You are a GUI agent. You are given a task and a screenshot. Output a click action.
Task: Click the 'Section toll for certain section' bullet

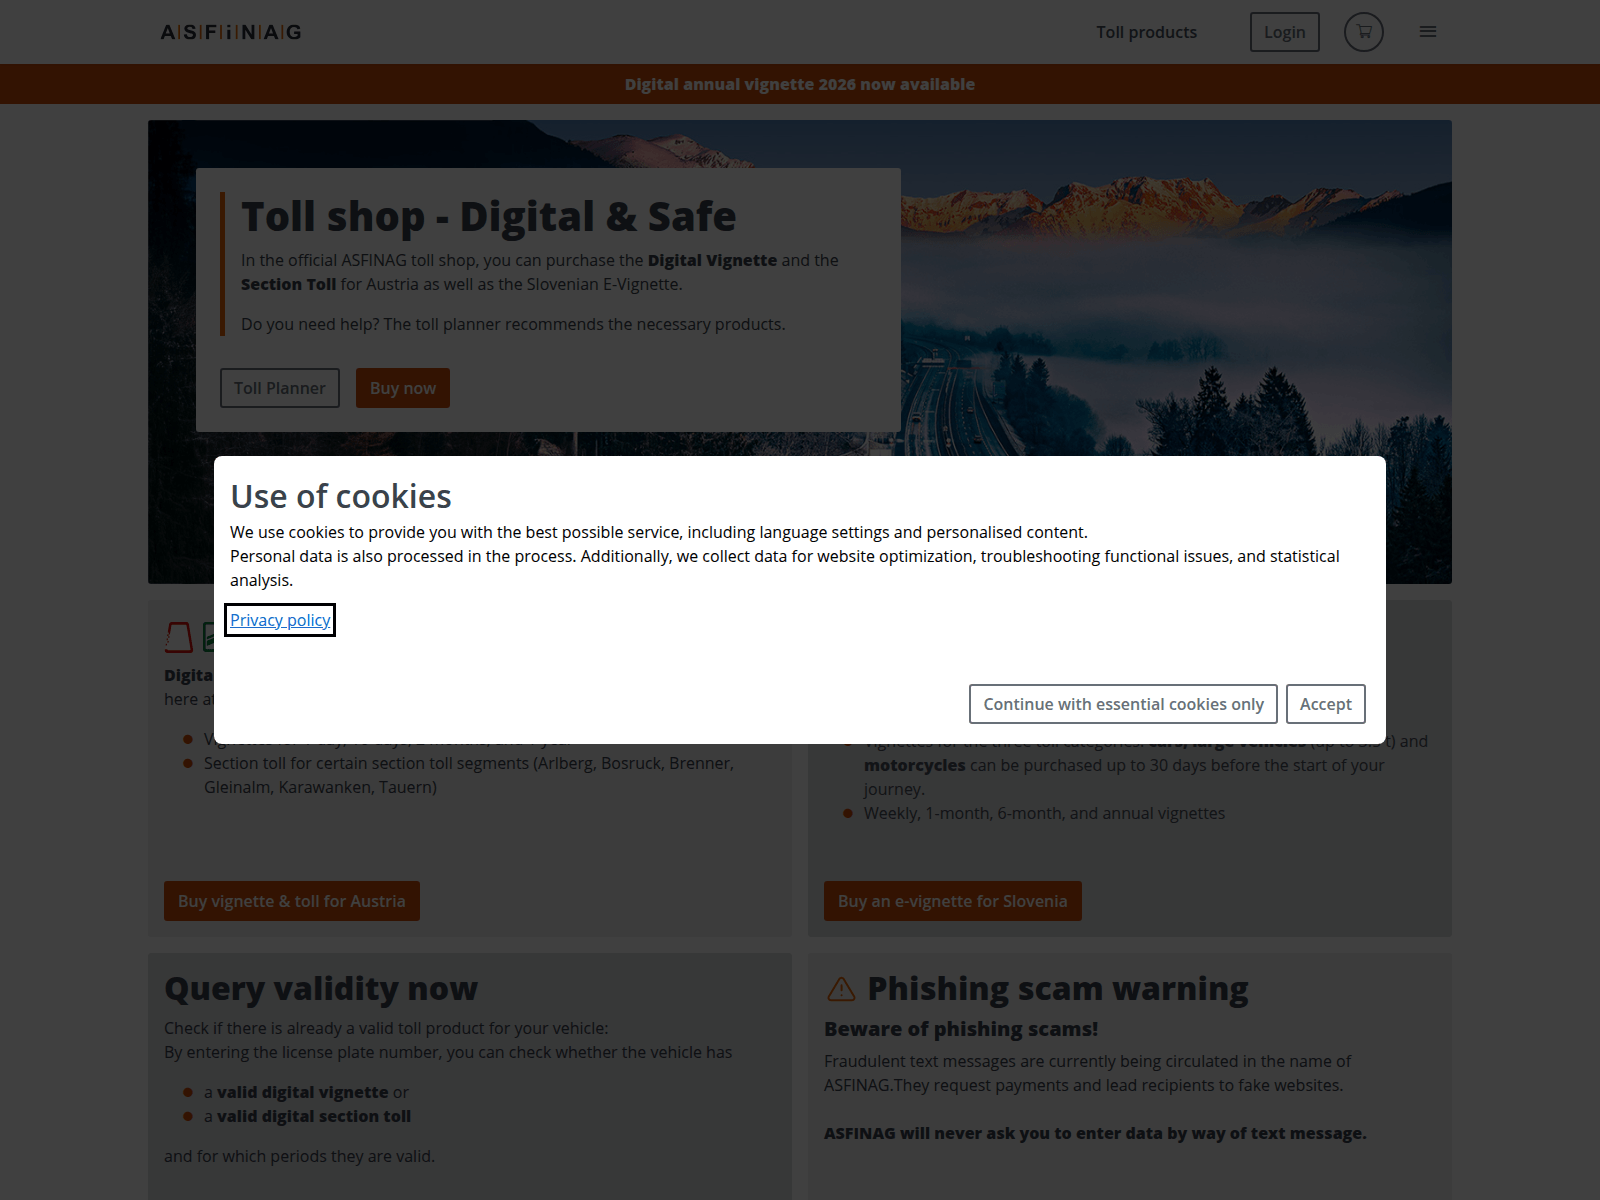pyautogui.click(x=468, y=775)
